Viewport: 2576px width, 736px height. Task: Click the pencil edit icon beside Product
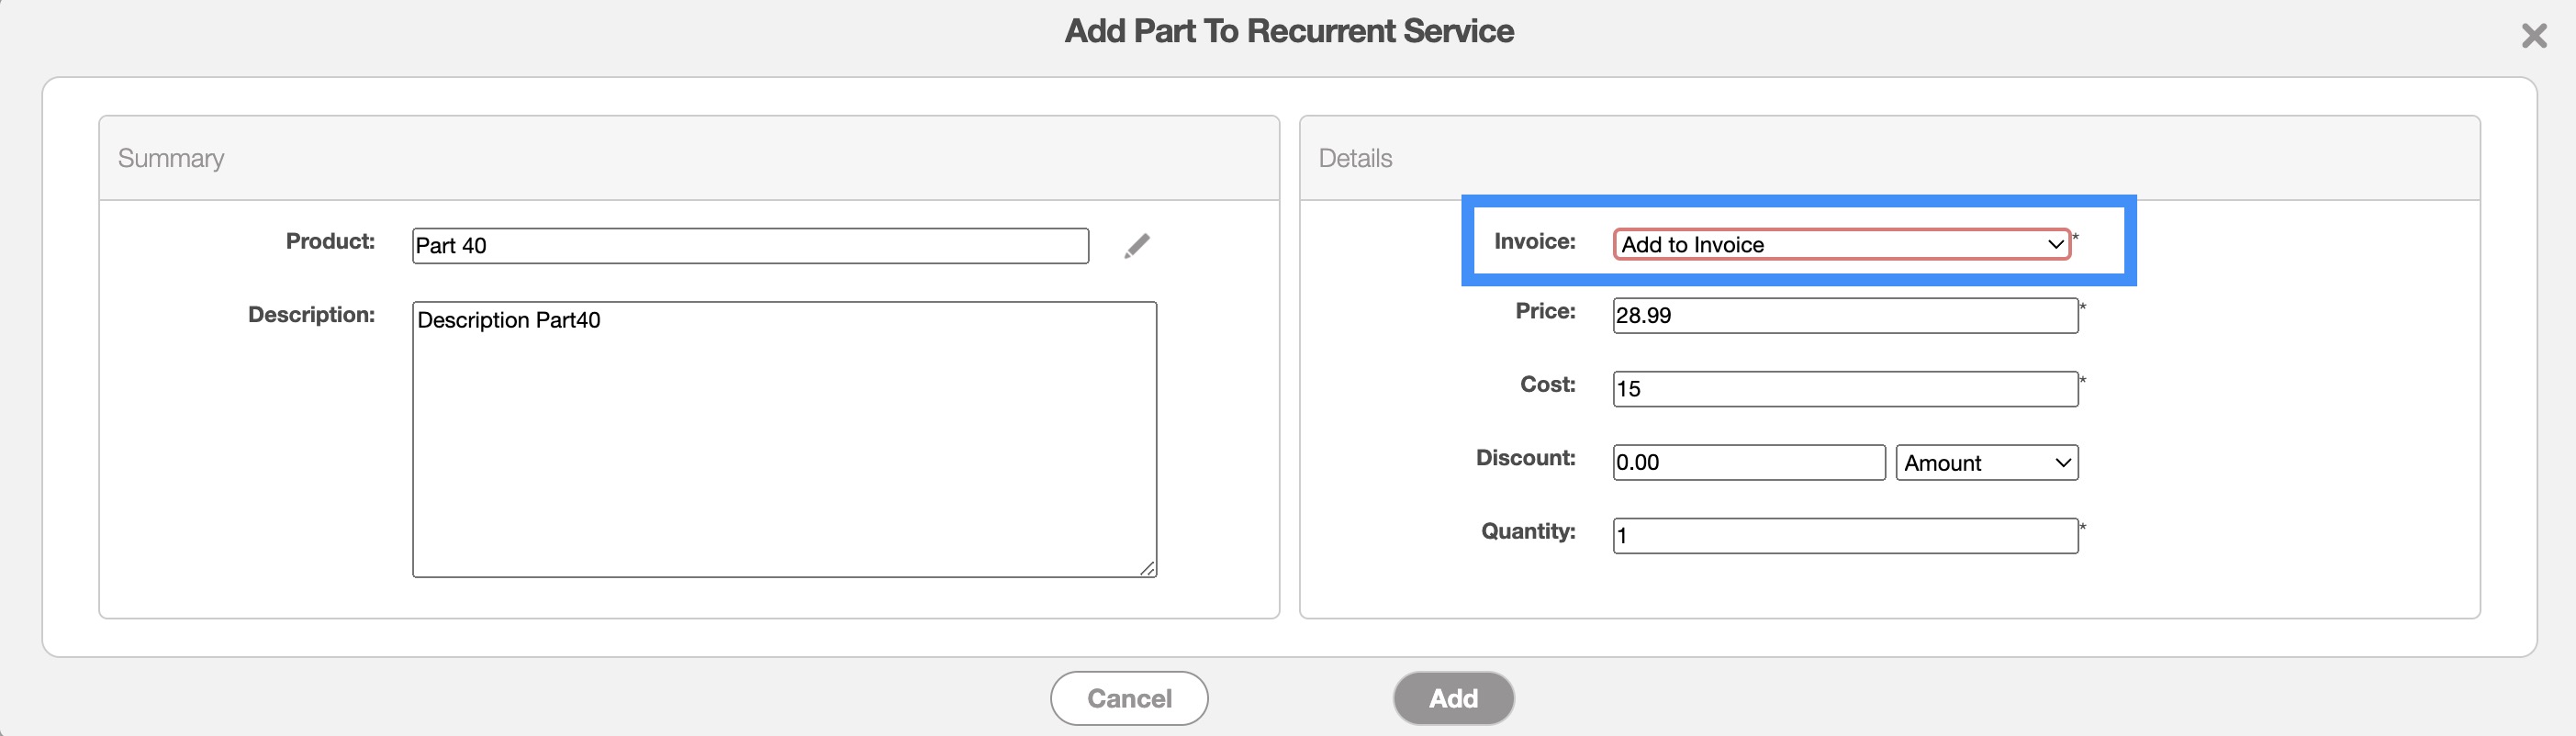(1136, 246)
